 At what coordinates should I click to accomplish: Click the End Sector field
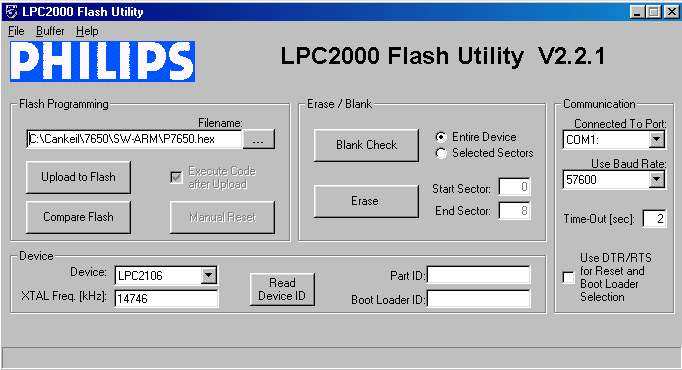(515, 211)
